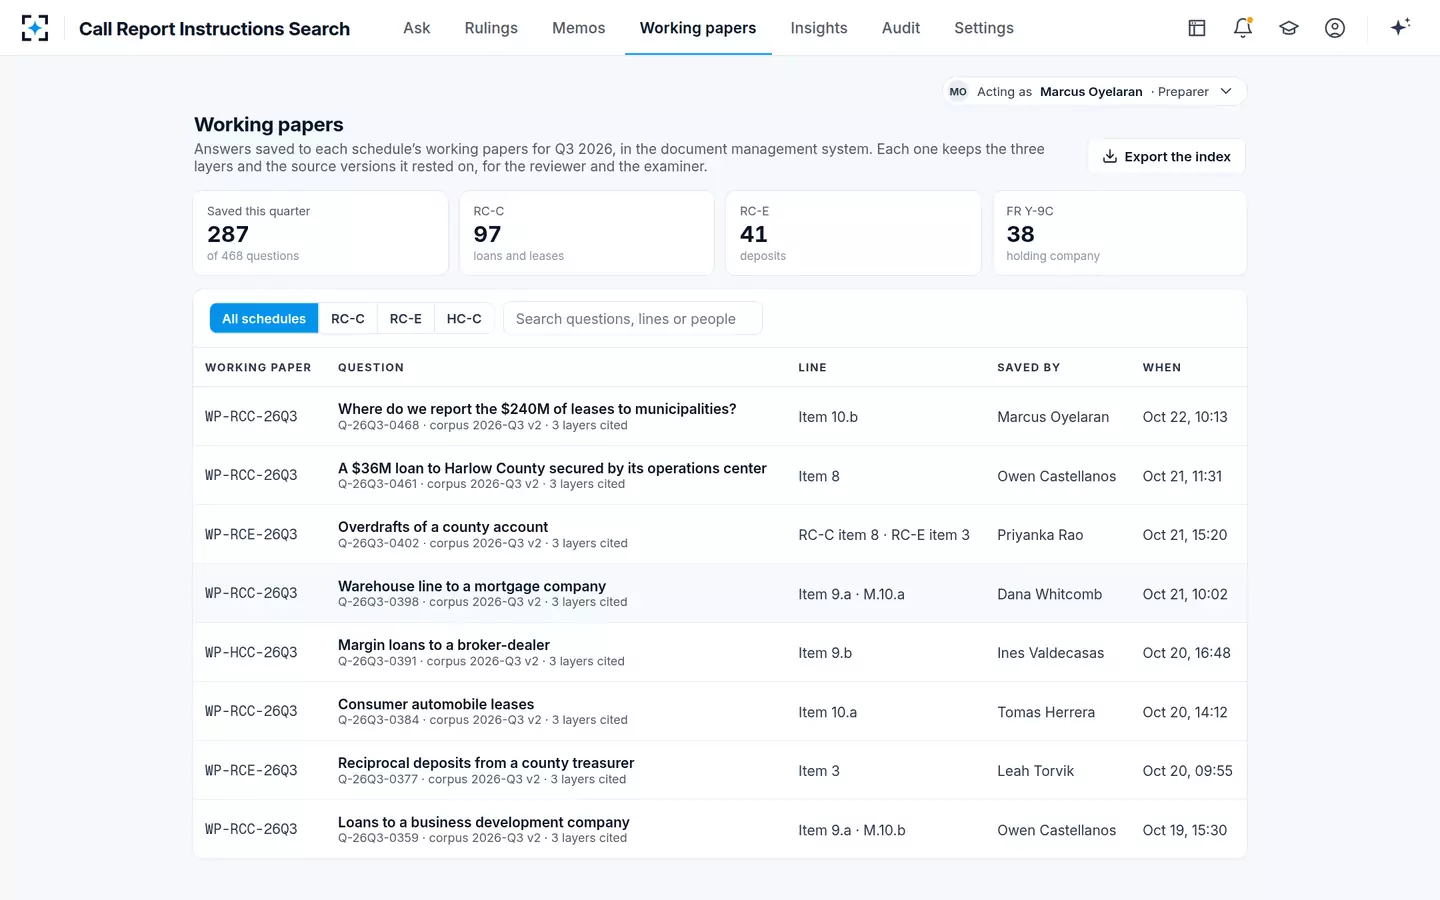Click the RC-E 41 deposits card
Viewport: 1440px width, 900px height.
[853, 233]
